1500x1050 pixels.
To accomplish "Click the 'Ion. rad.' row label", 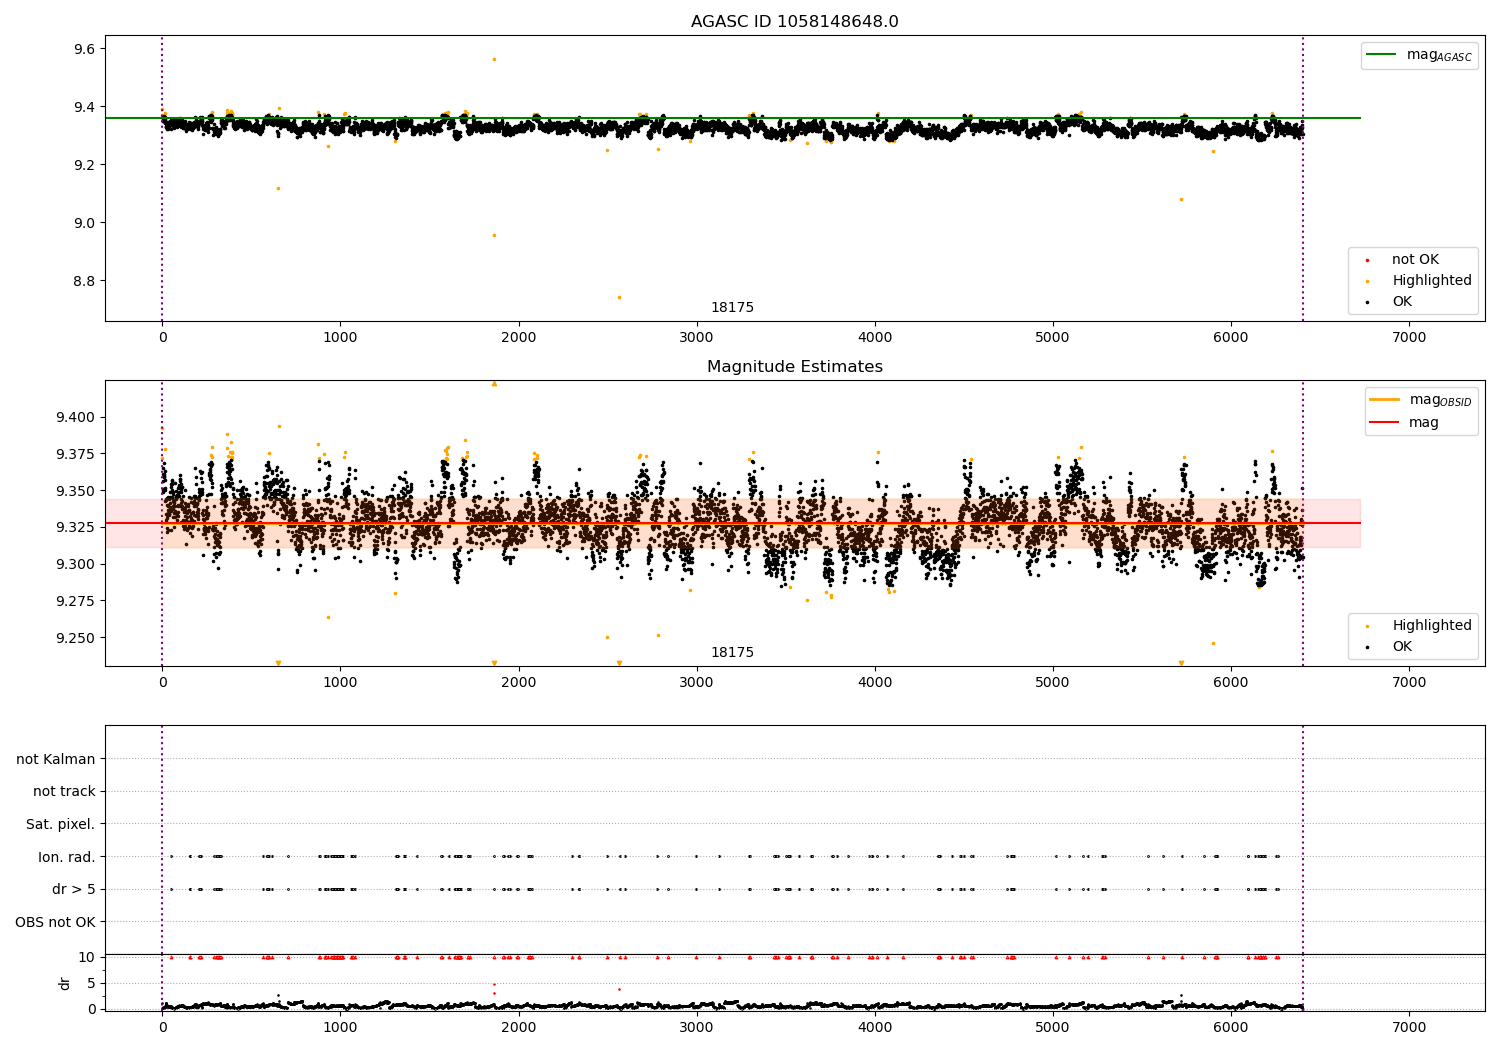I will pos(67,857).
